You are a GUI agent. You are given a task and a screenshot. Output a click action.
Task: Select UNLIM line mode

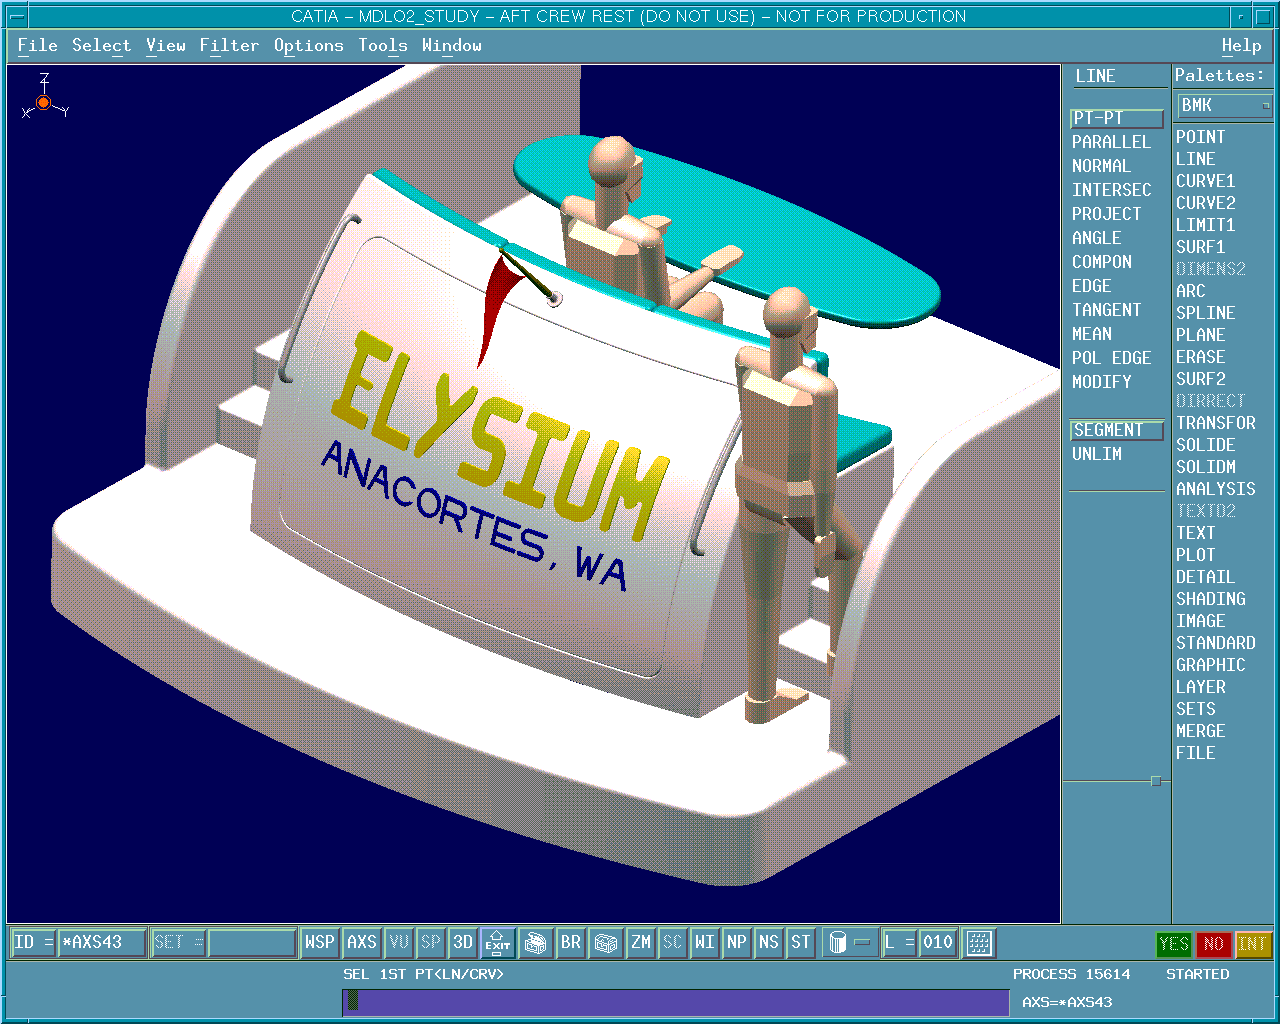(x=1096, y=454)
